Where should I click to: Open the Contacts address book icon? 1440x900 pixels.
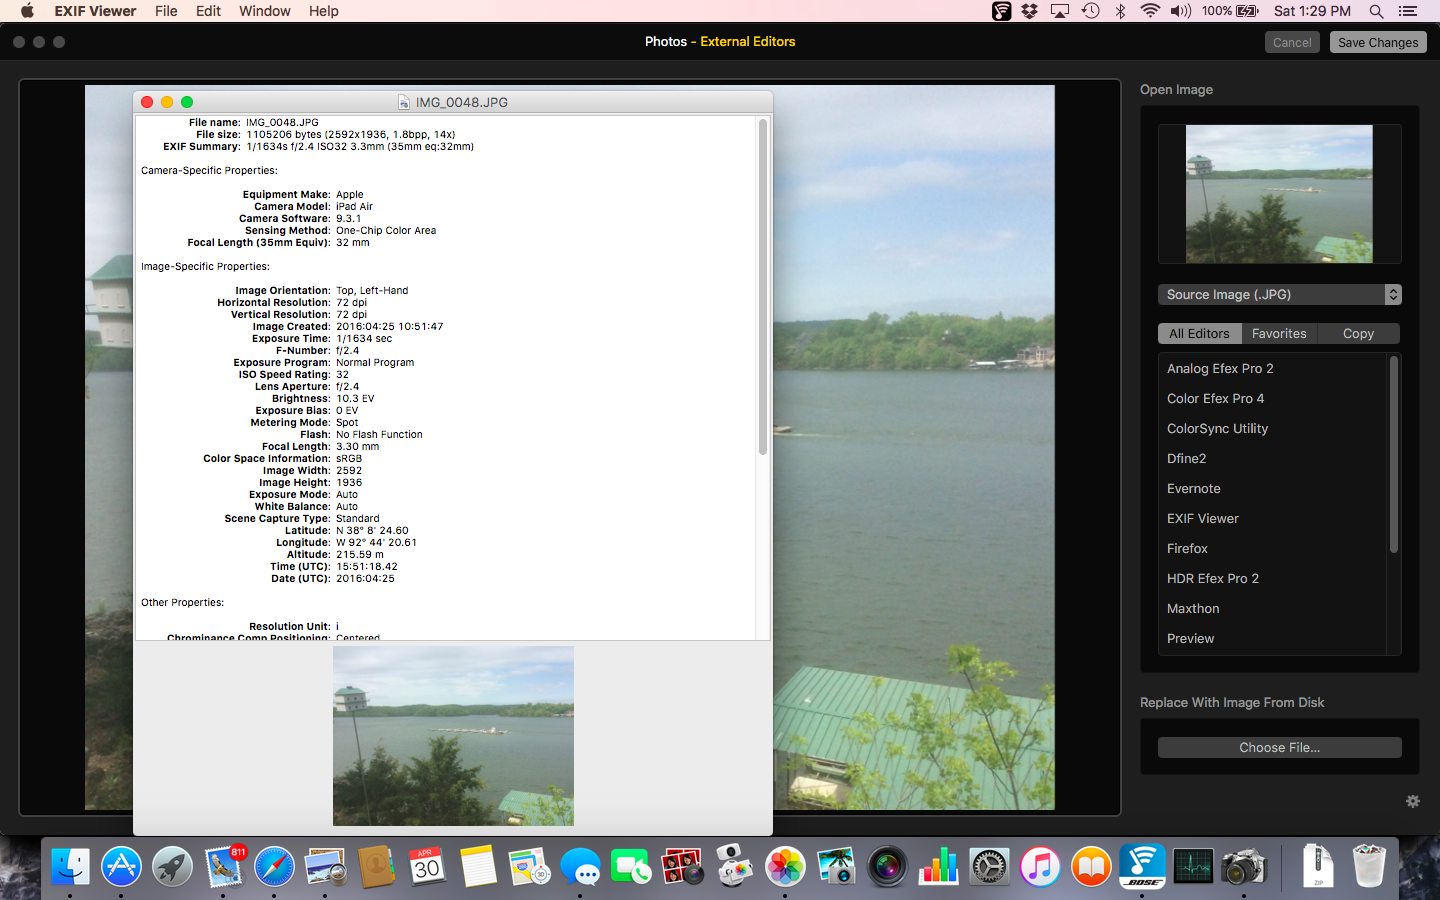[376, 866]
